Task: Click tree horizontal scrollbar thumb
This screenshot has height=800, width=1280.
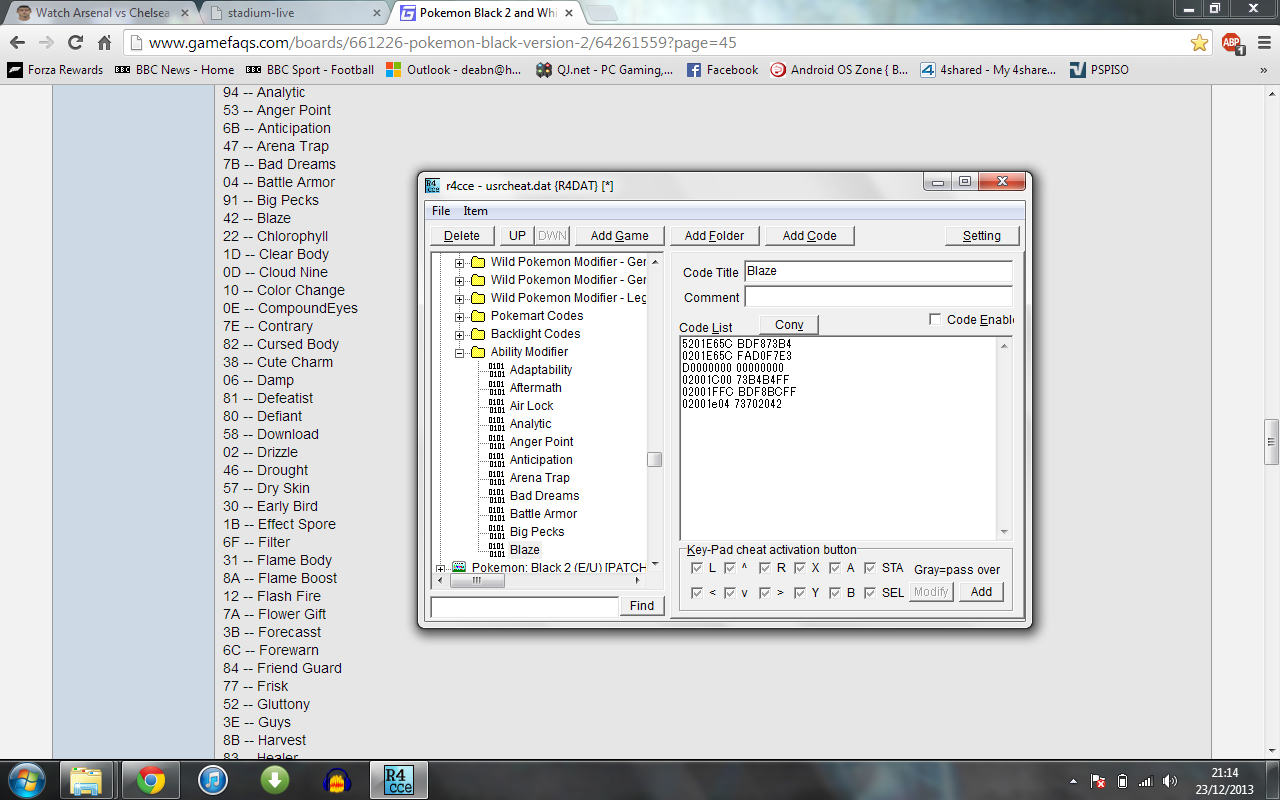Action: (476, 581)
